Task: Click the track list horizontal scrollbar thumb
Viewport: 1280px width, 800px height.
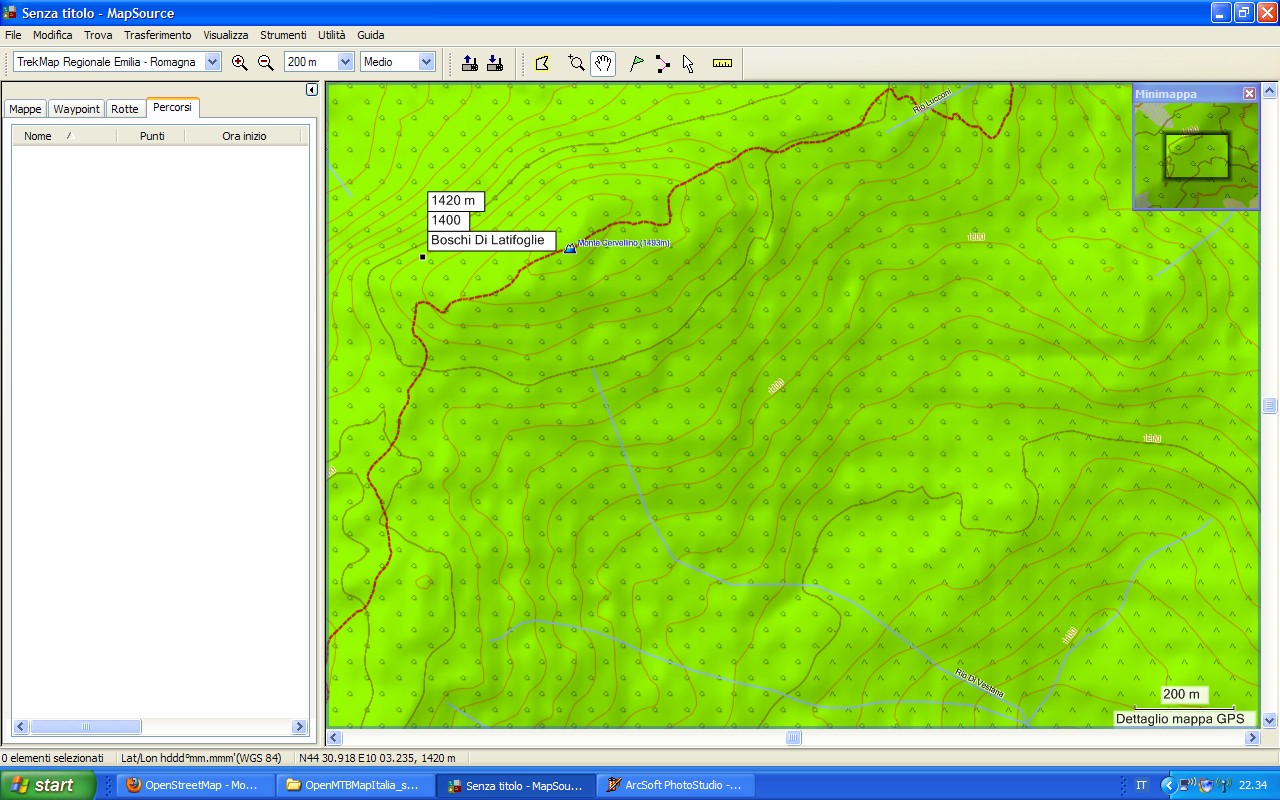Action: click(x=86, y=727)
